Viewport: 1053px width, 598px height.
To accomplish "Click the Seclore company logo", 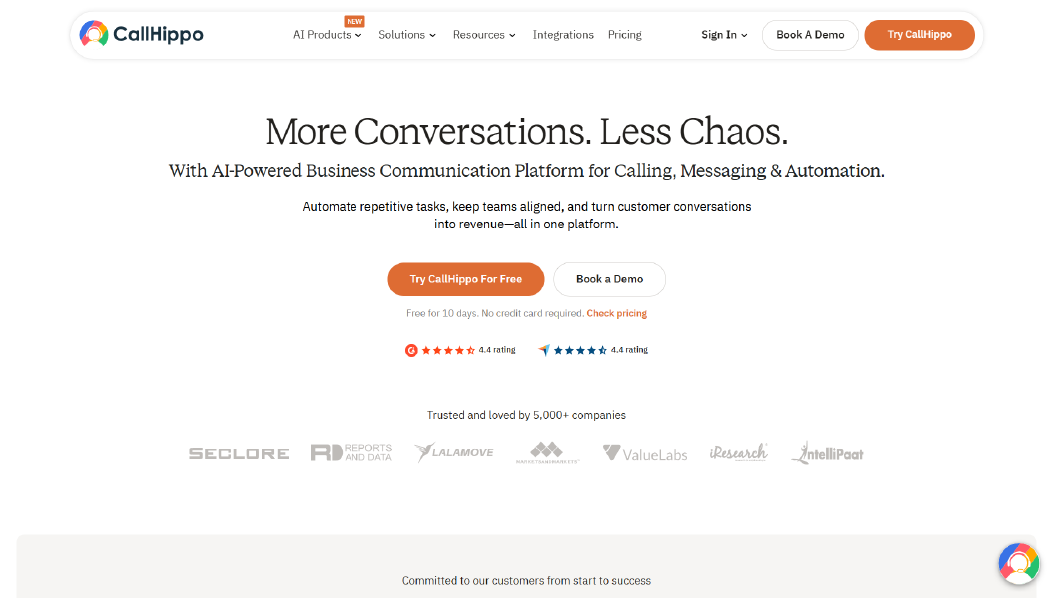I will (x=238, y=452).
